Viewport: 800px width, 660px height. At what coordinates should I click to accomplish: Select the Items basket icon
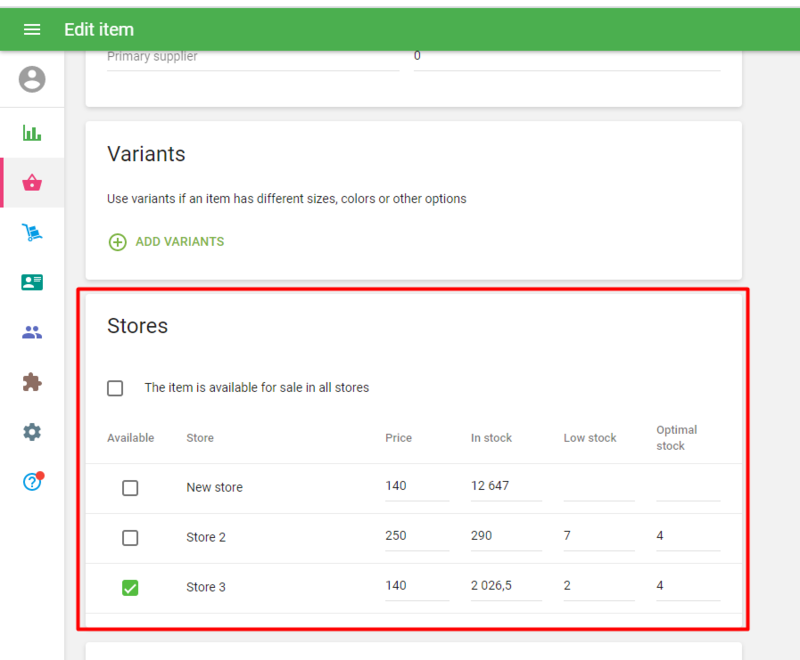coord(32,182)
